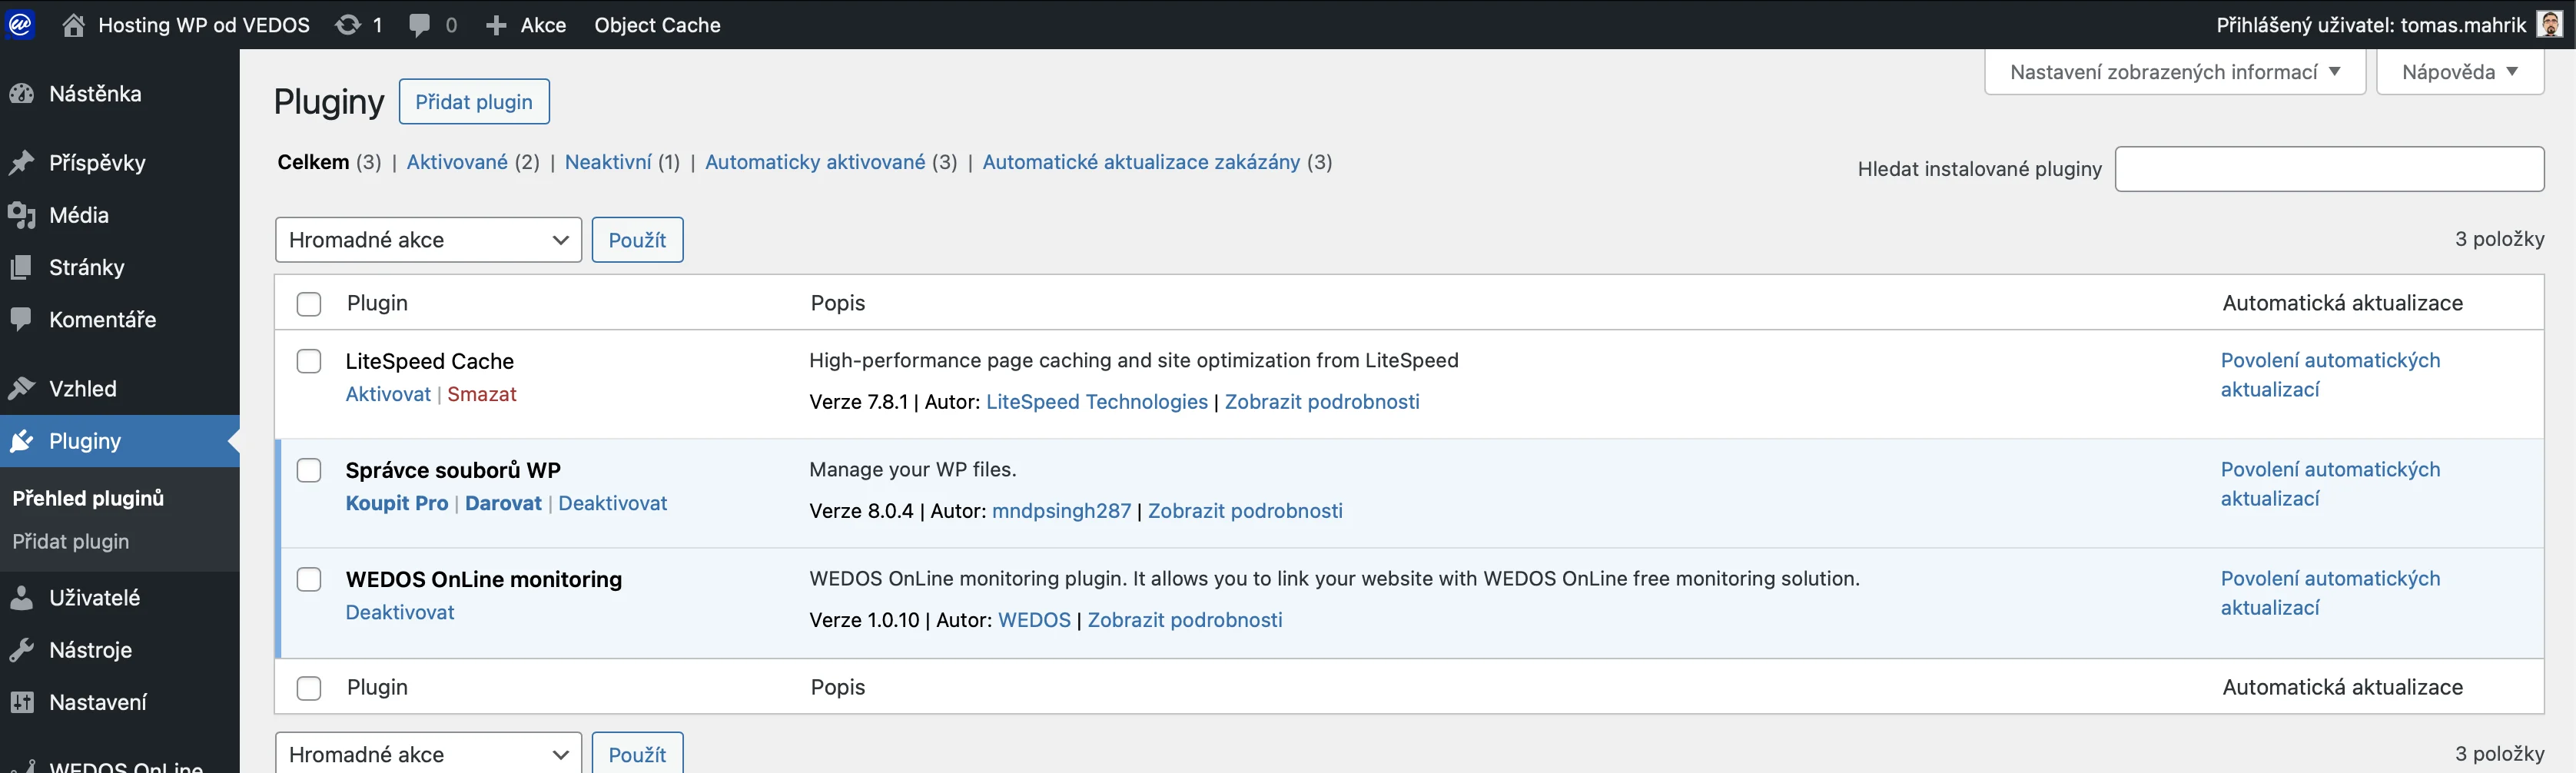The height and width of the screenshot is (773, 2576).
Task: Open the updates icon showing 1
Action: [347, 25]
